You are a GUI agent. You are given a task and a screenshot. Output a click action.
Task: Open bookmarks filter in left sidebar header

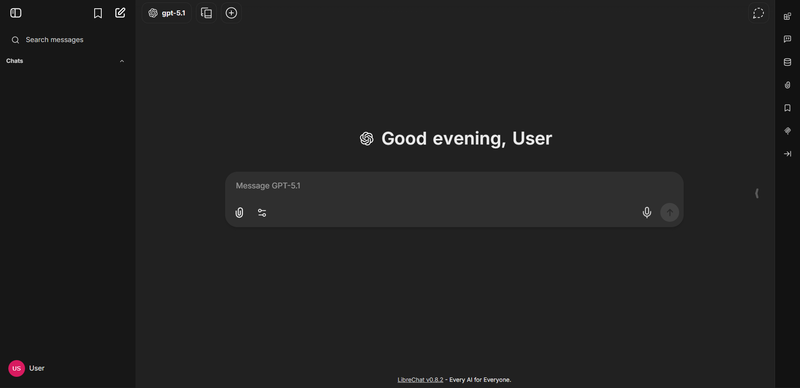pos(97,13)
